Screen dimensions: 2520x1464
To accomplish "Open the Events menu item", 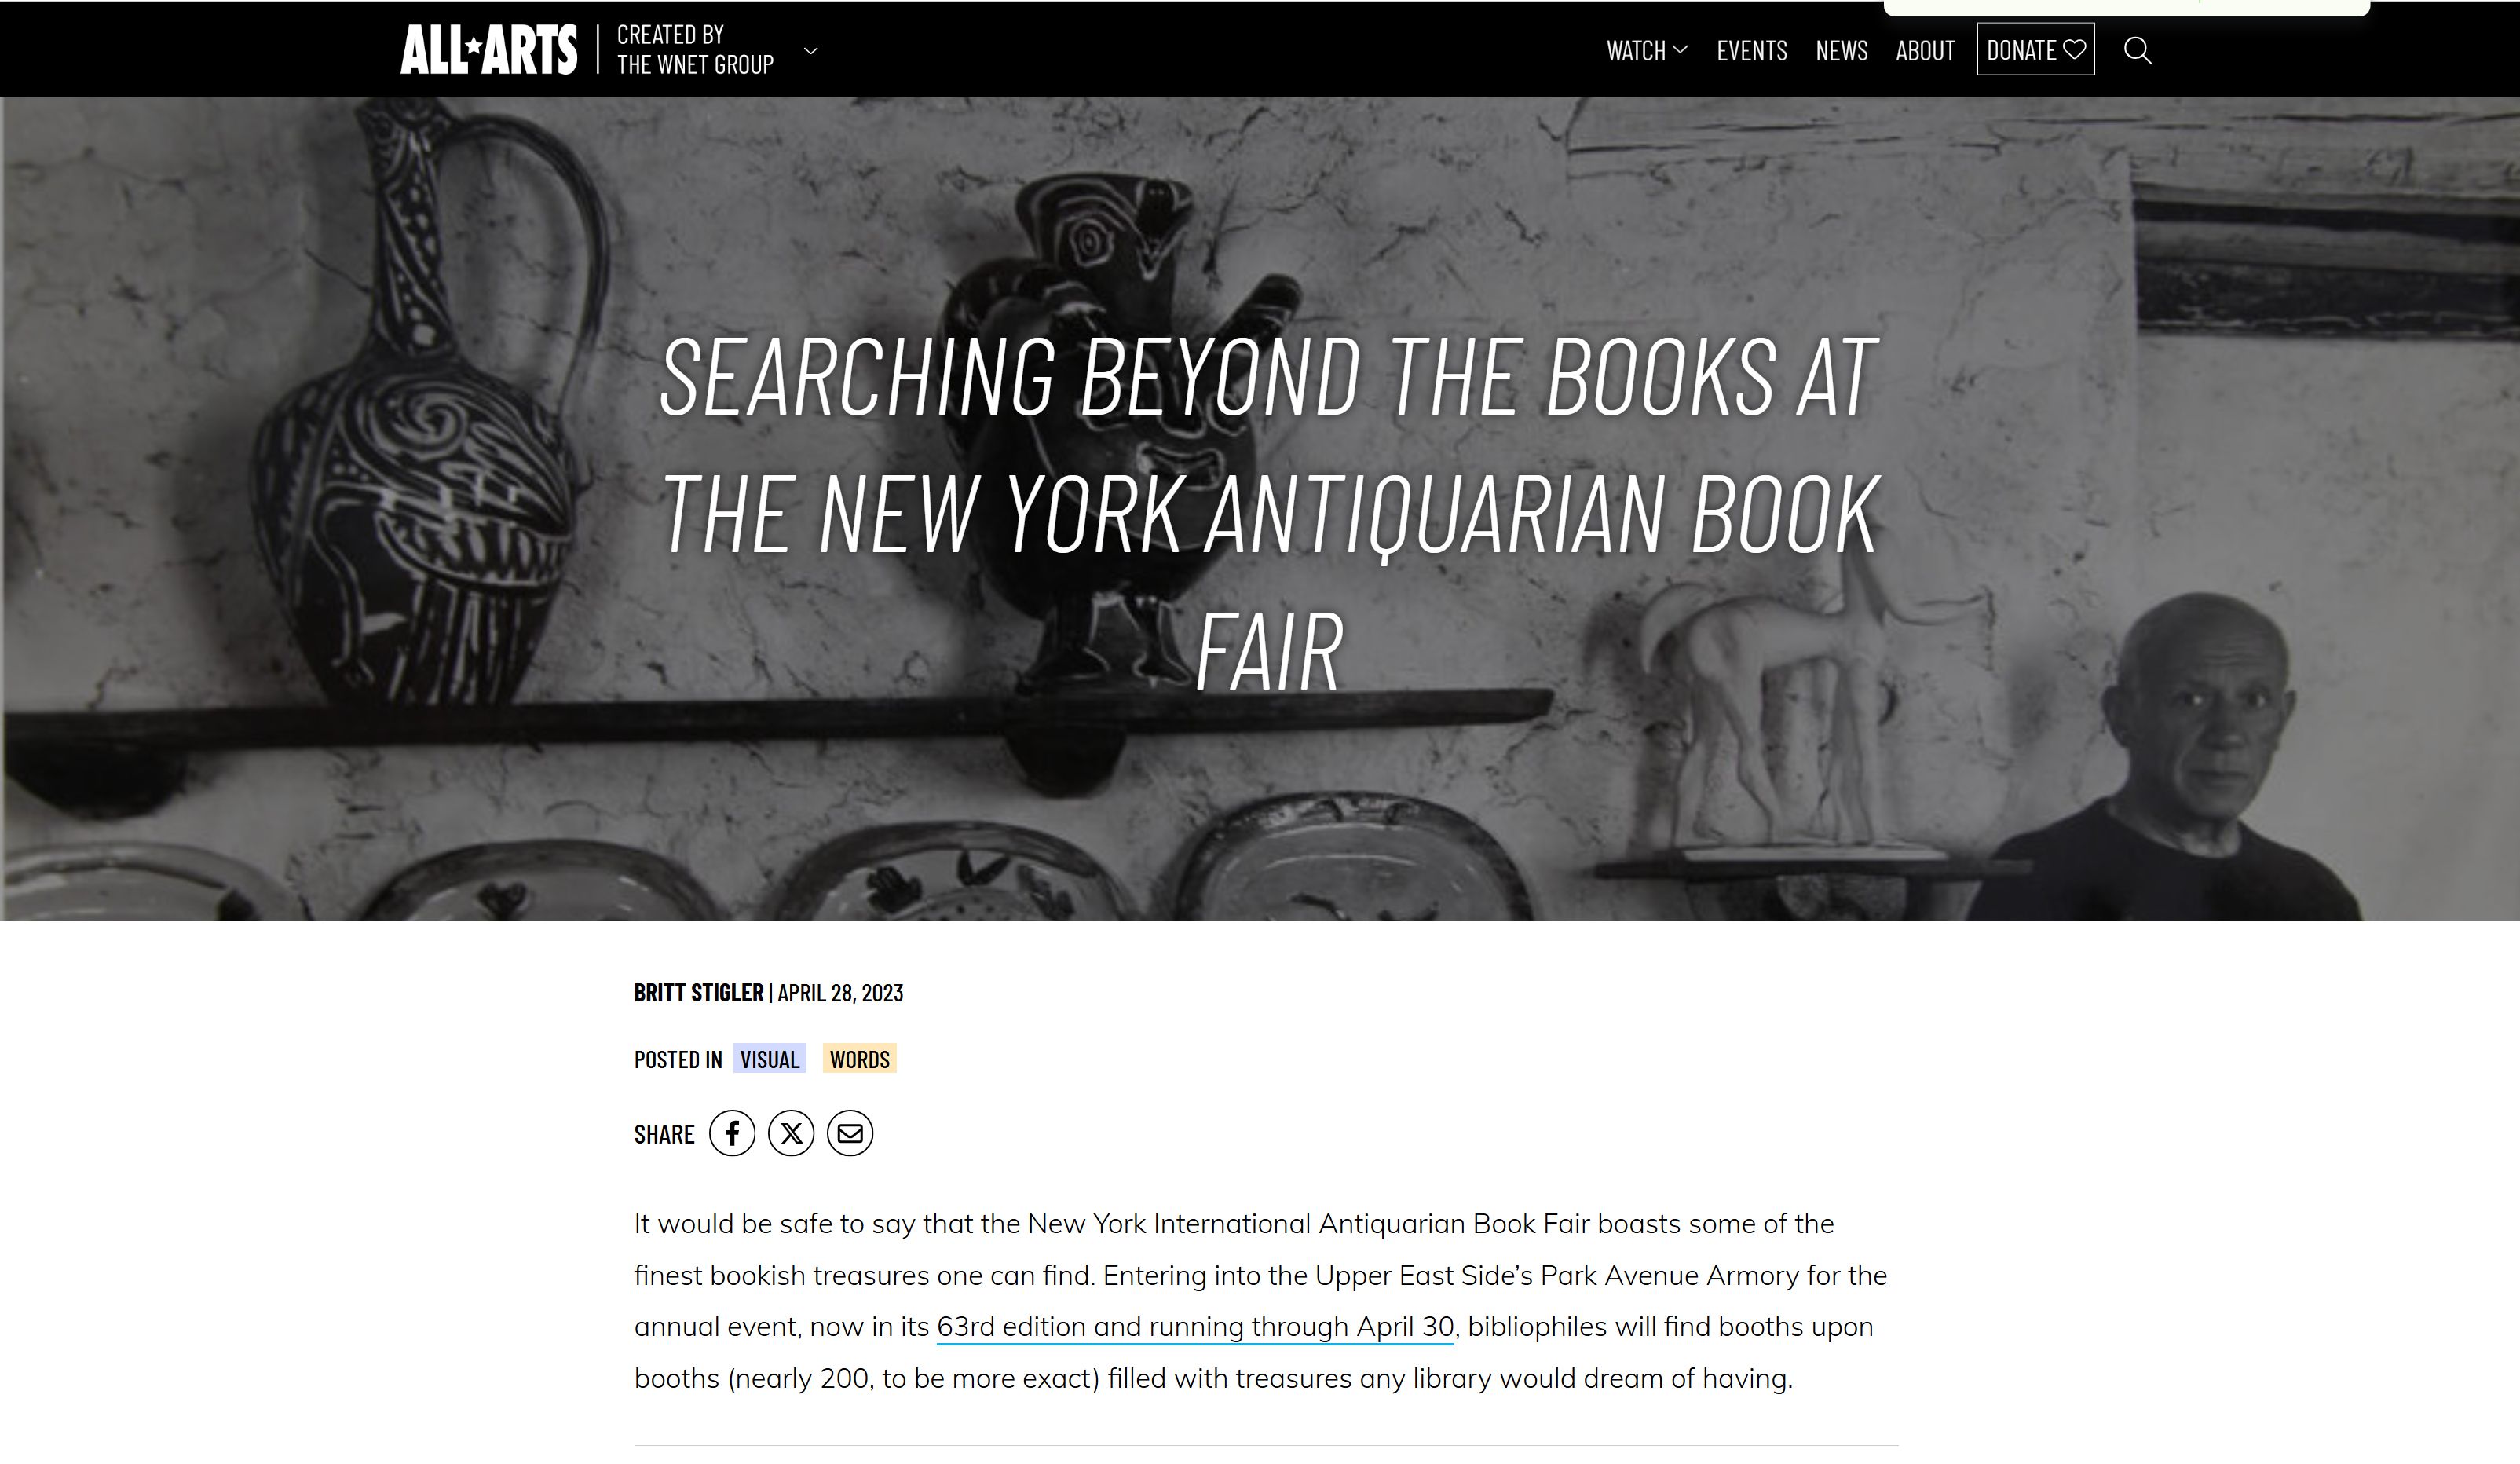I will (1752, 50).
